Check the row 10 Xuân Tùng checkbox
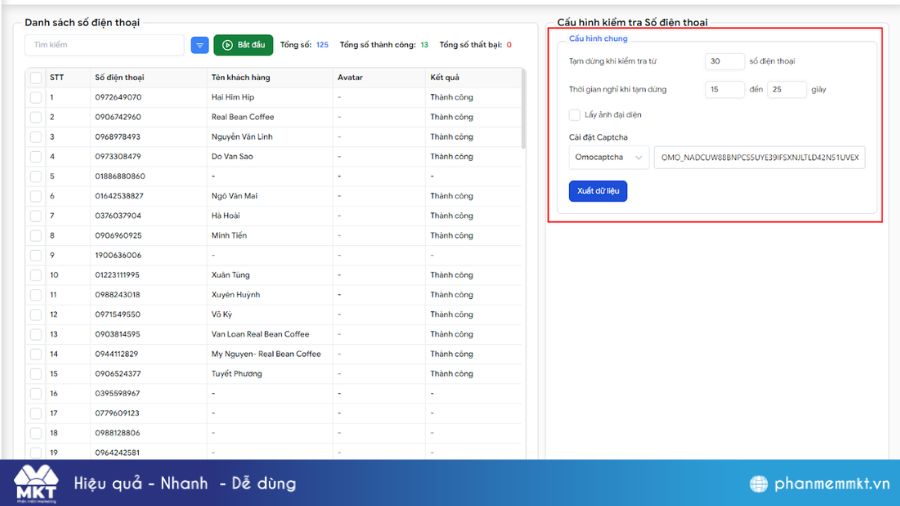The height and width of the screenshot is (506, 900). (36, 275)
